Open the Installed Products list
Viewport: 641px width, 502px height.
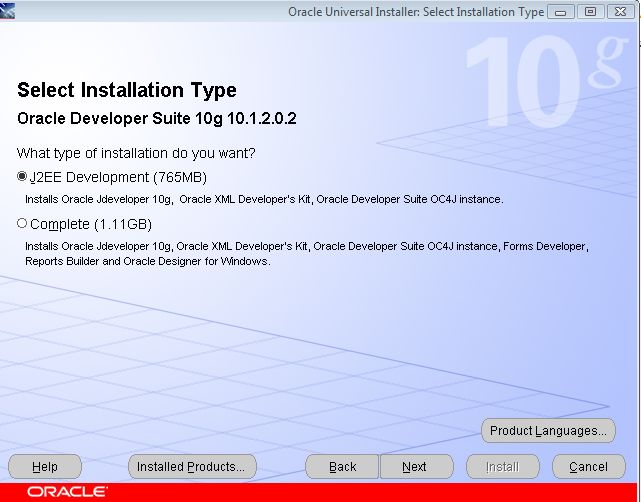(191, 467)
